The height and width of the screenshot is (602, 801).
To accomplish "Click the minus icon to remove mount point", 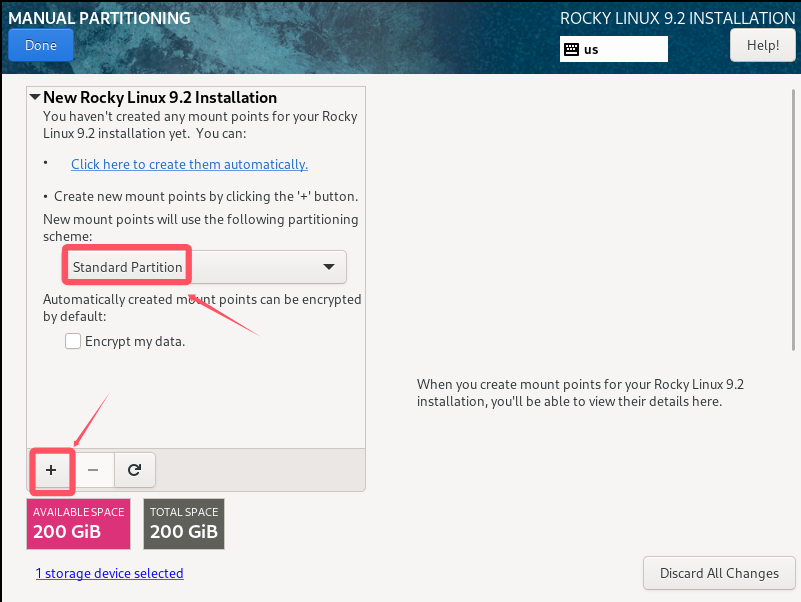I will pyautogui.click(x=93, y=470).
